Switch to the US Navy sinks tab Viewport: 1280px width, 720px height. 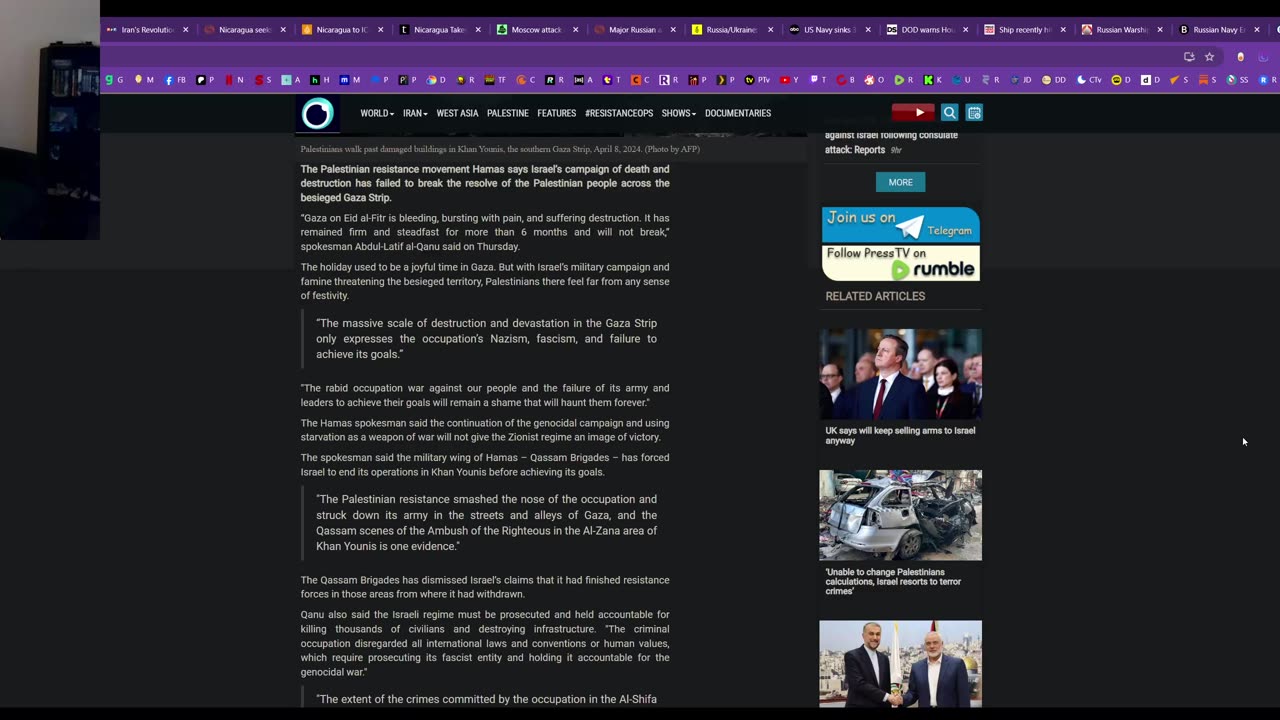pyautogui.click(x=829, y=30)
